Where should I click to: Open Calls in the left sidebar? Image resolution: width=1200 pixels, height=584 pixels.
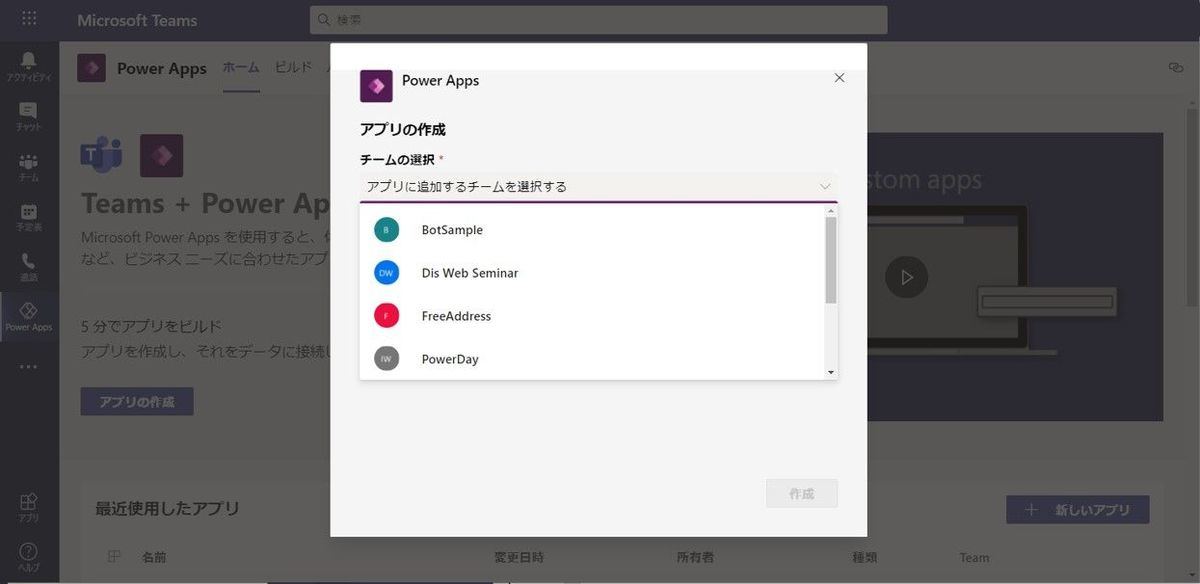point(29,267)
